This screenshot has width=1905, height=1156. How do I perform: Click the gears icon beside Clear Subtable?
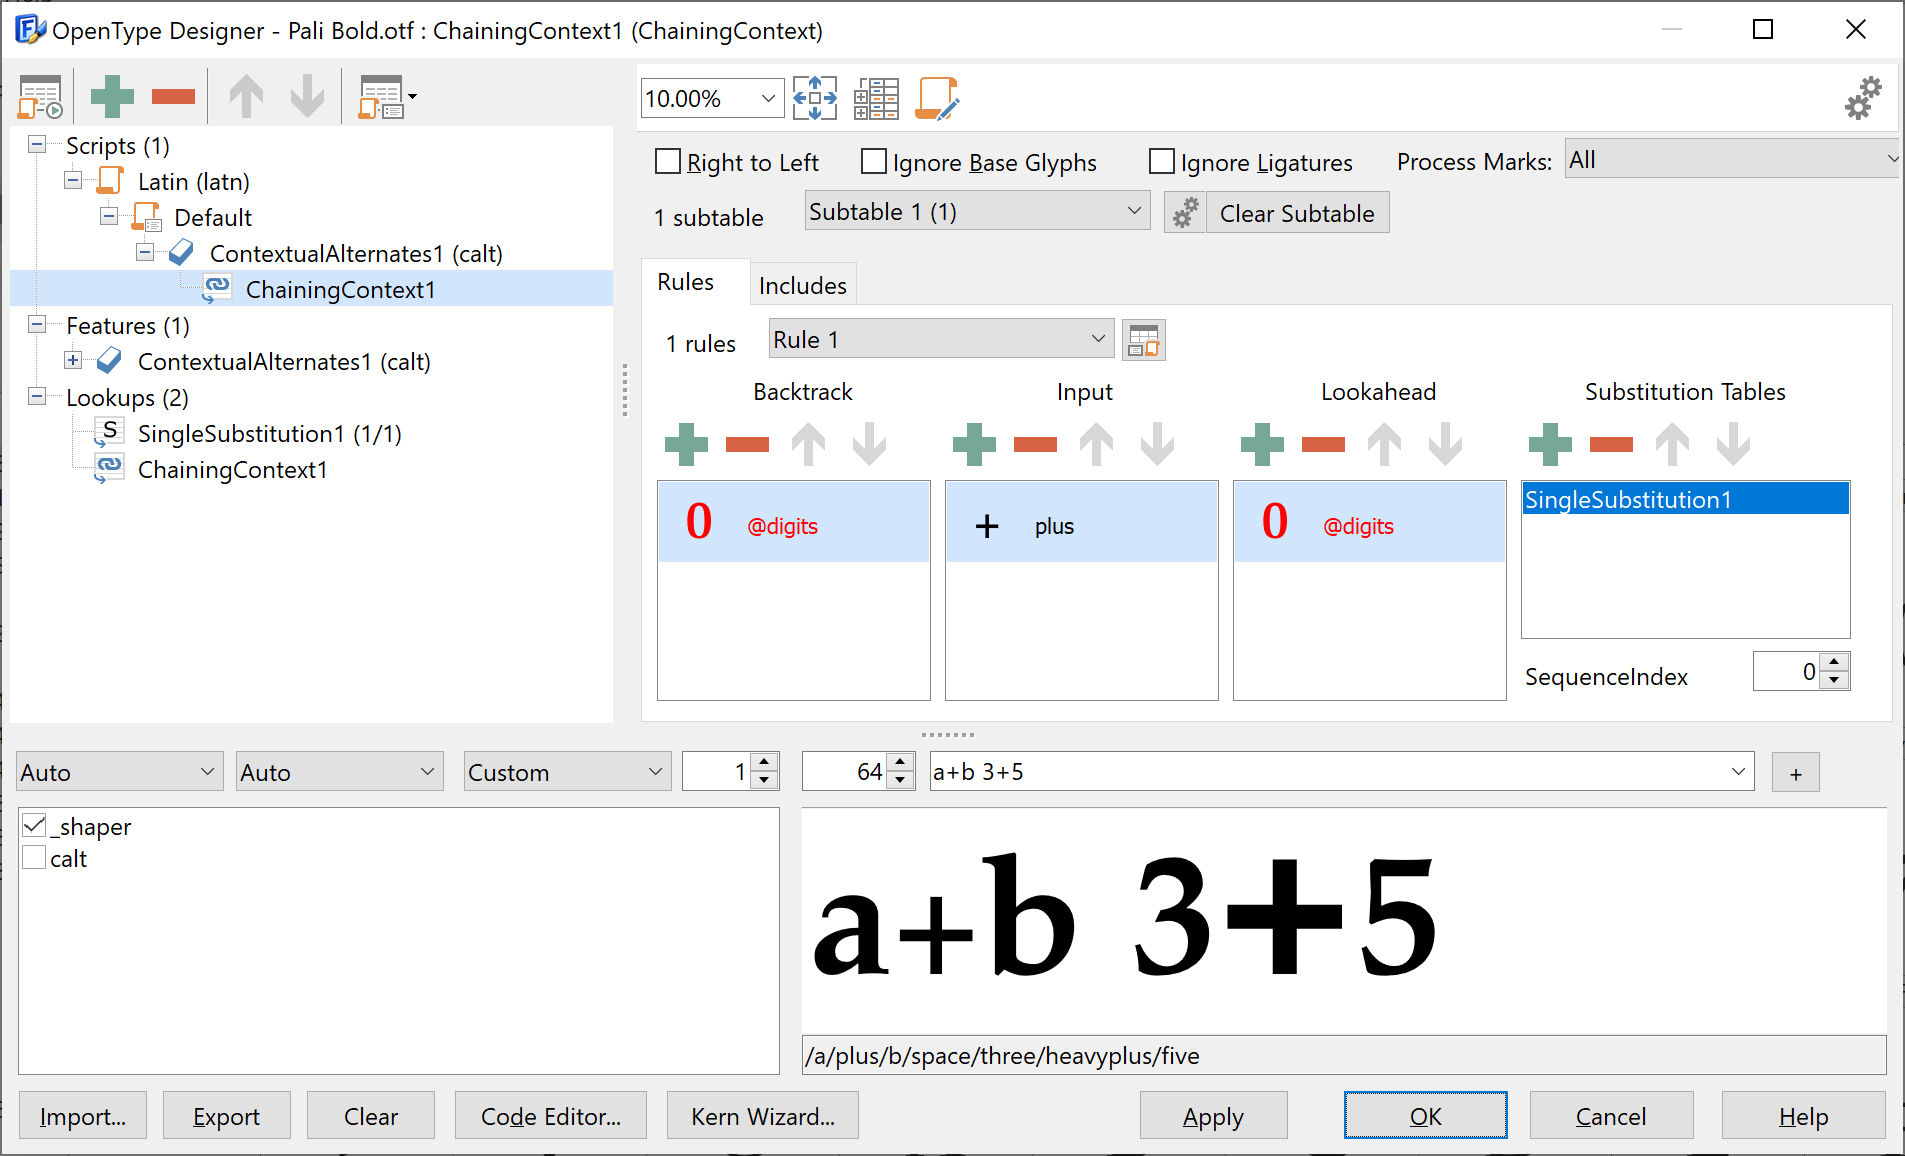(x=1185, y=213)
